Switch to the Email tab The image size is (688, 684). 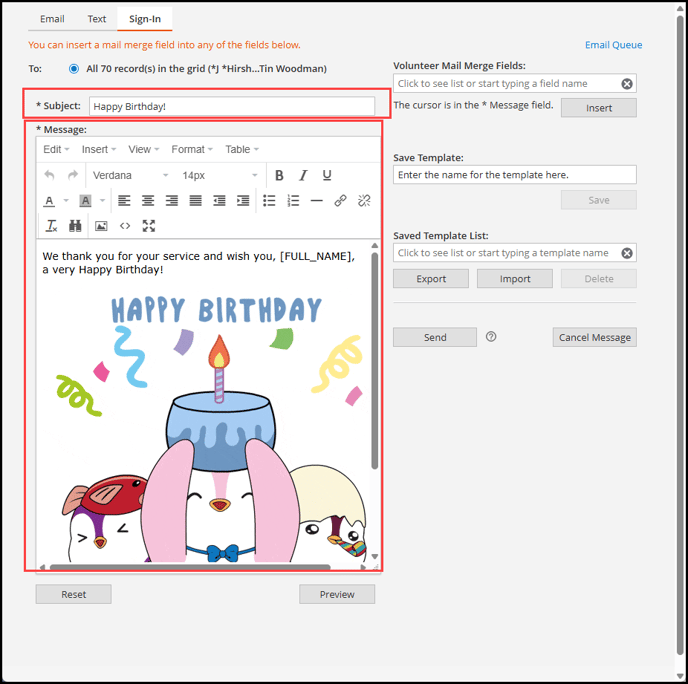[52, 19]
